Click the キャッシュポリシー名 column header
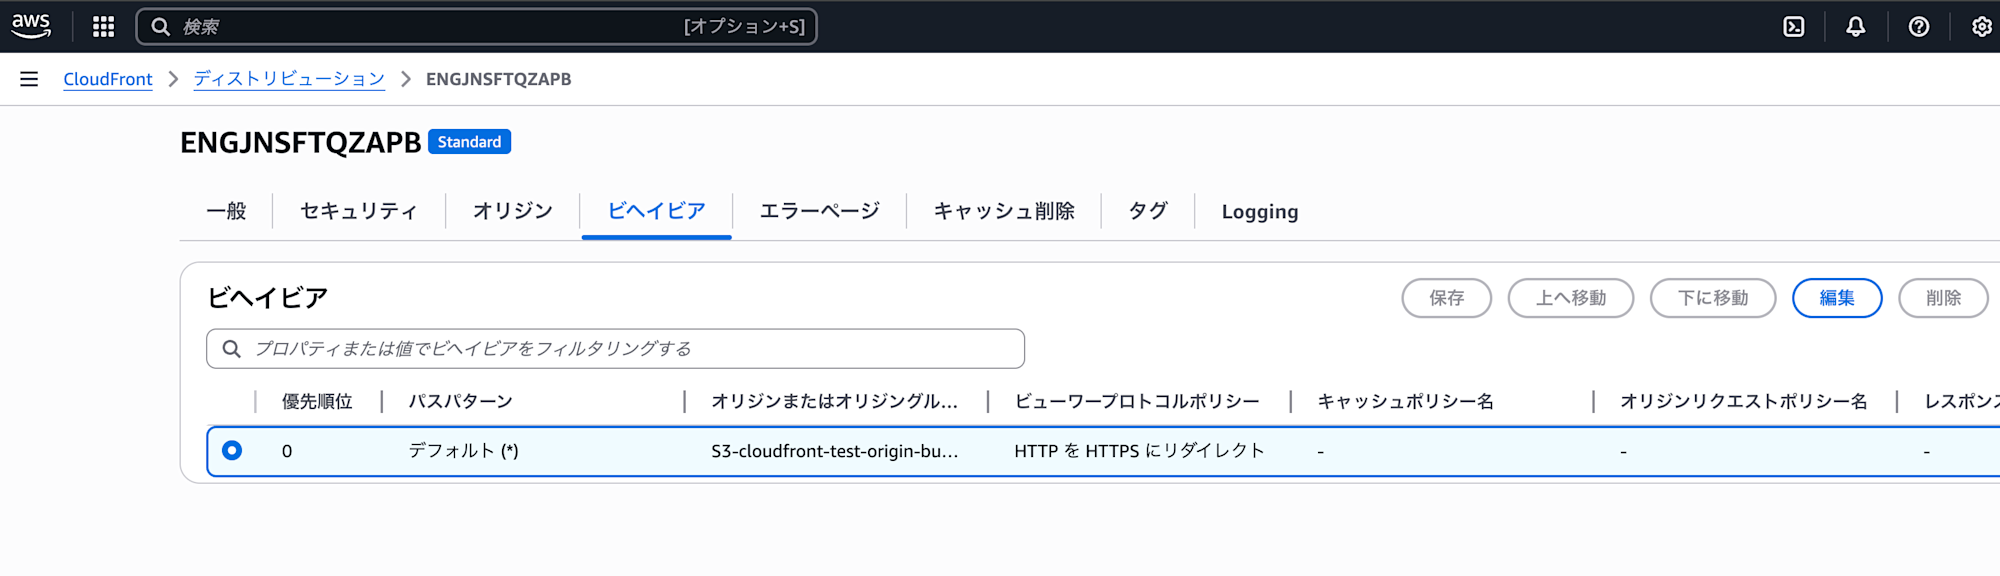Viewport: 2000px width, 576px height. point(1405,401)
